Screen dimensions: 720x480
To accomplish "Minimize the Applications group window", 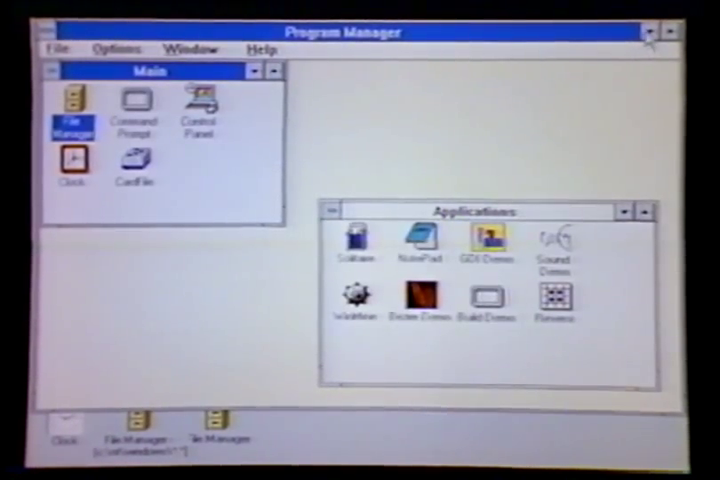I will 624,212.
